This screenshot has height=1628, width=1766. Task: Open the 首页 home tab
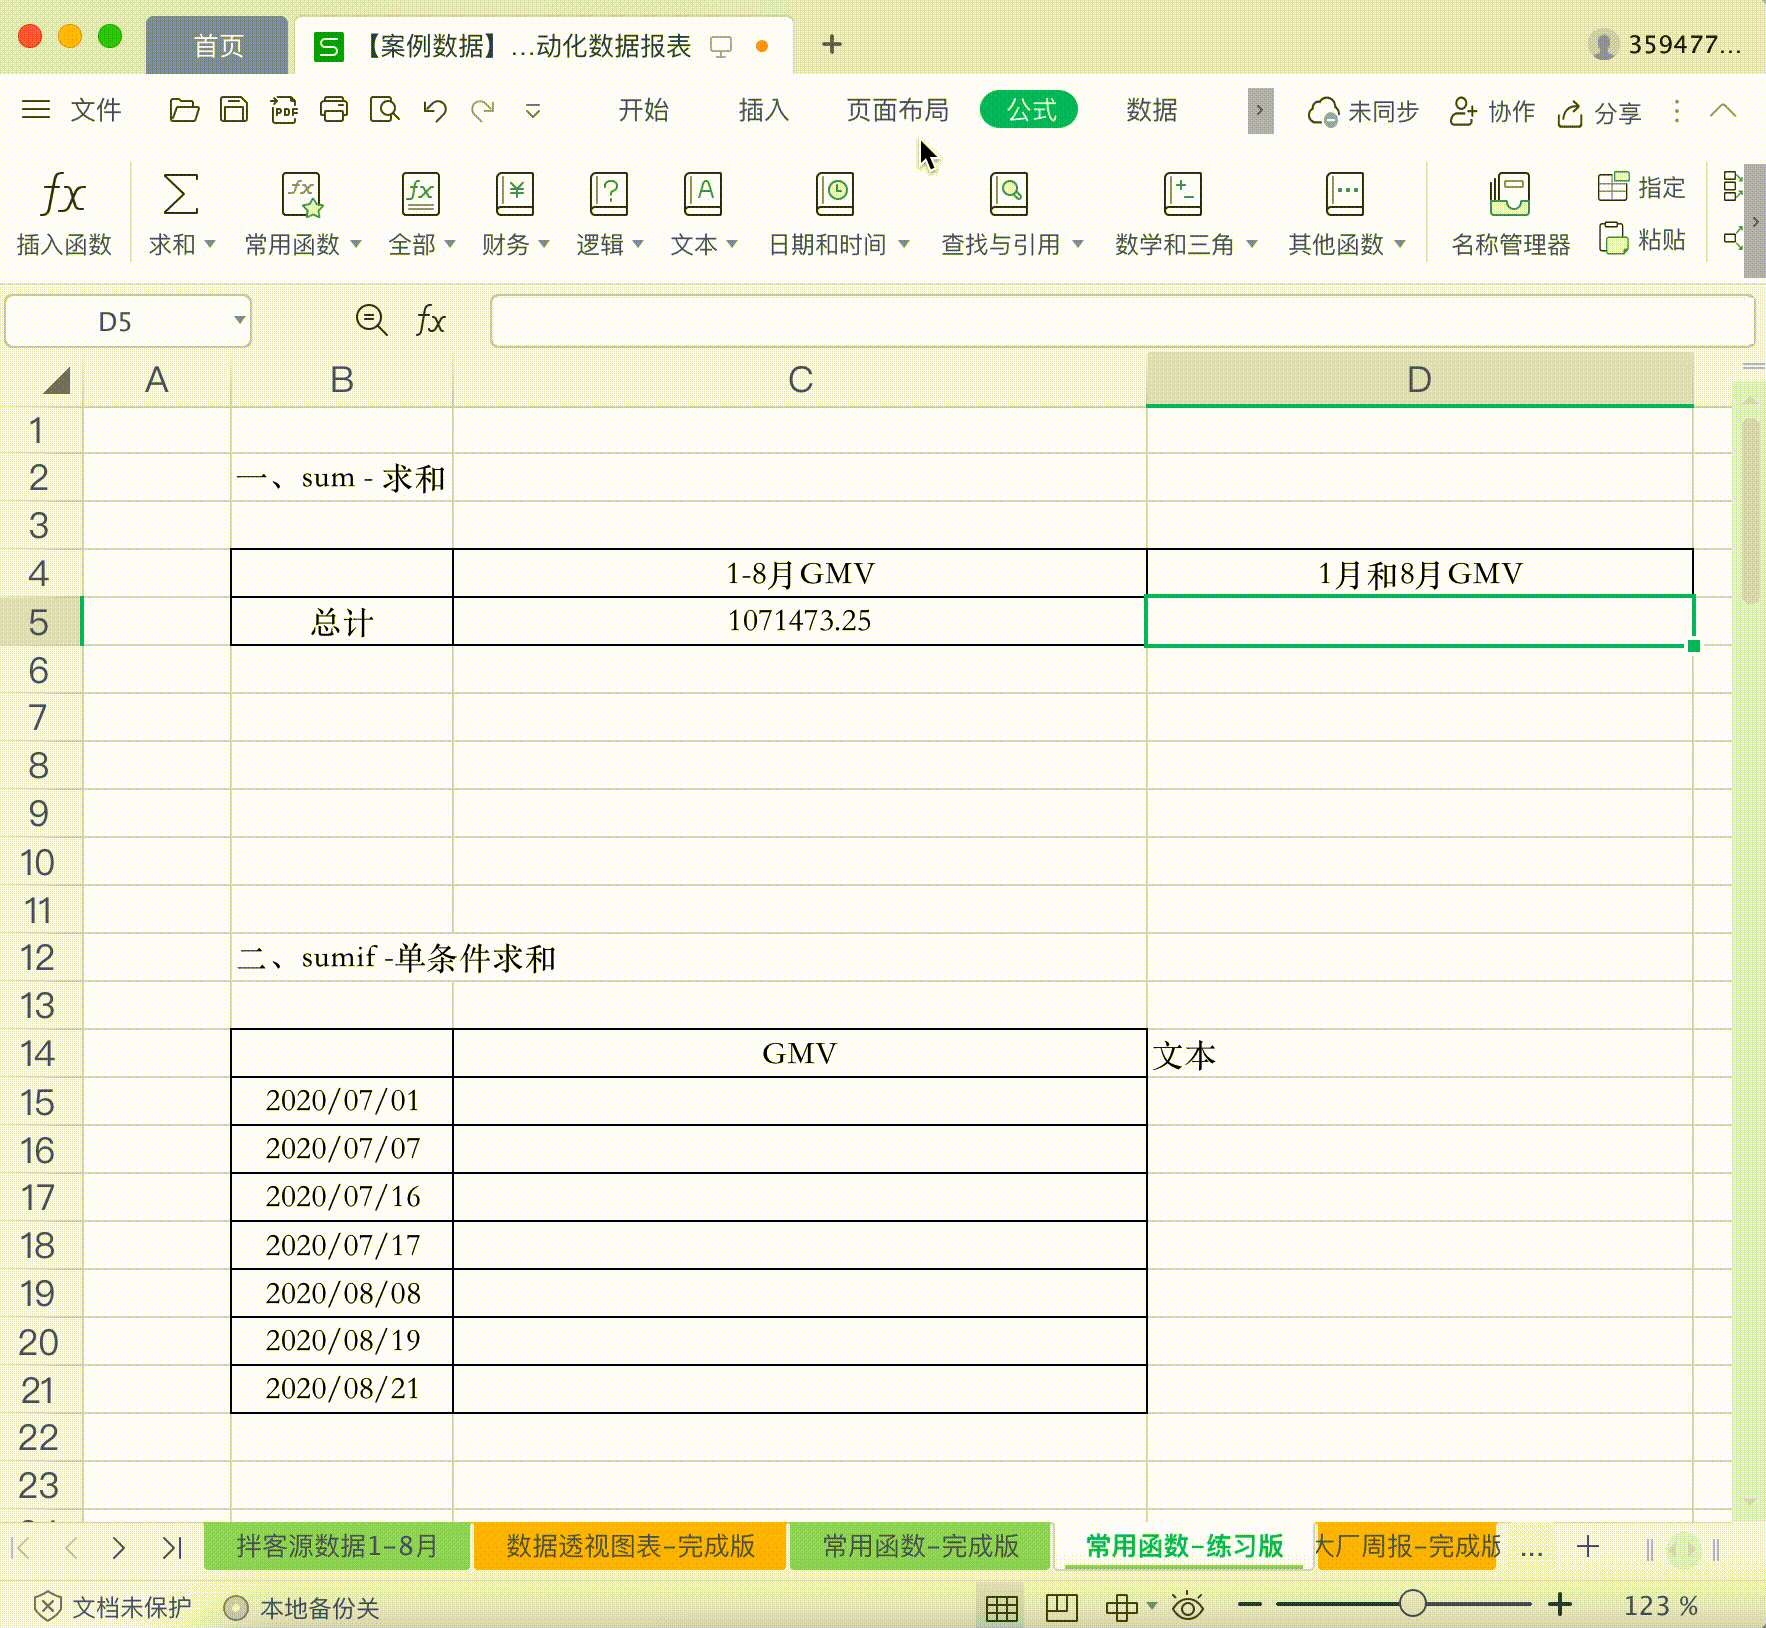click(x=218, y=46)
